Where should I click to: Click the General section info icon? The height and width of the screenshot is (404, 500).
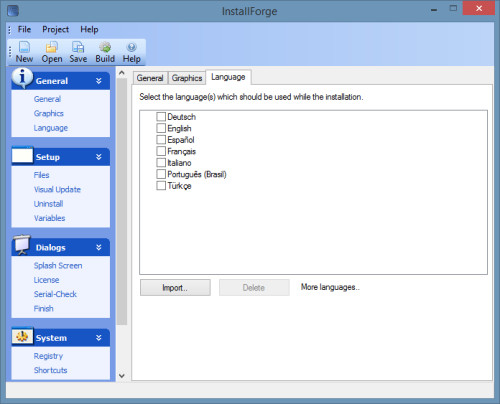coord(22,78)
